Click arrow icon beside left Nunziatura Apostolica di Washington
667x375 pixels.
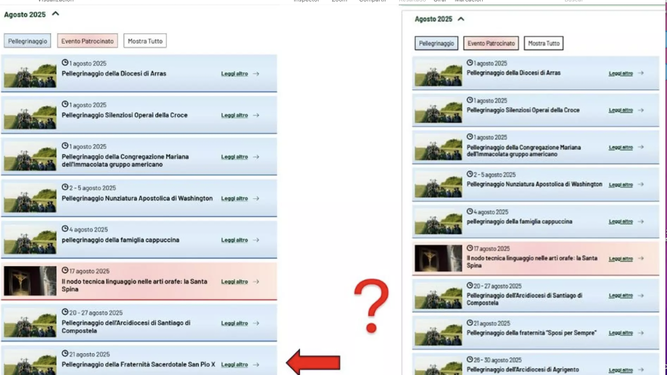point(256,199)
